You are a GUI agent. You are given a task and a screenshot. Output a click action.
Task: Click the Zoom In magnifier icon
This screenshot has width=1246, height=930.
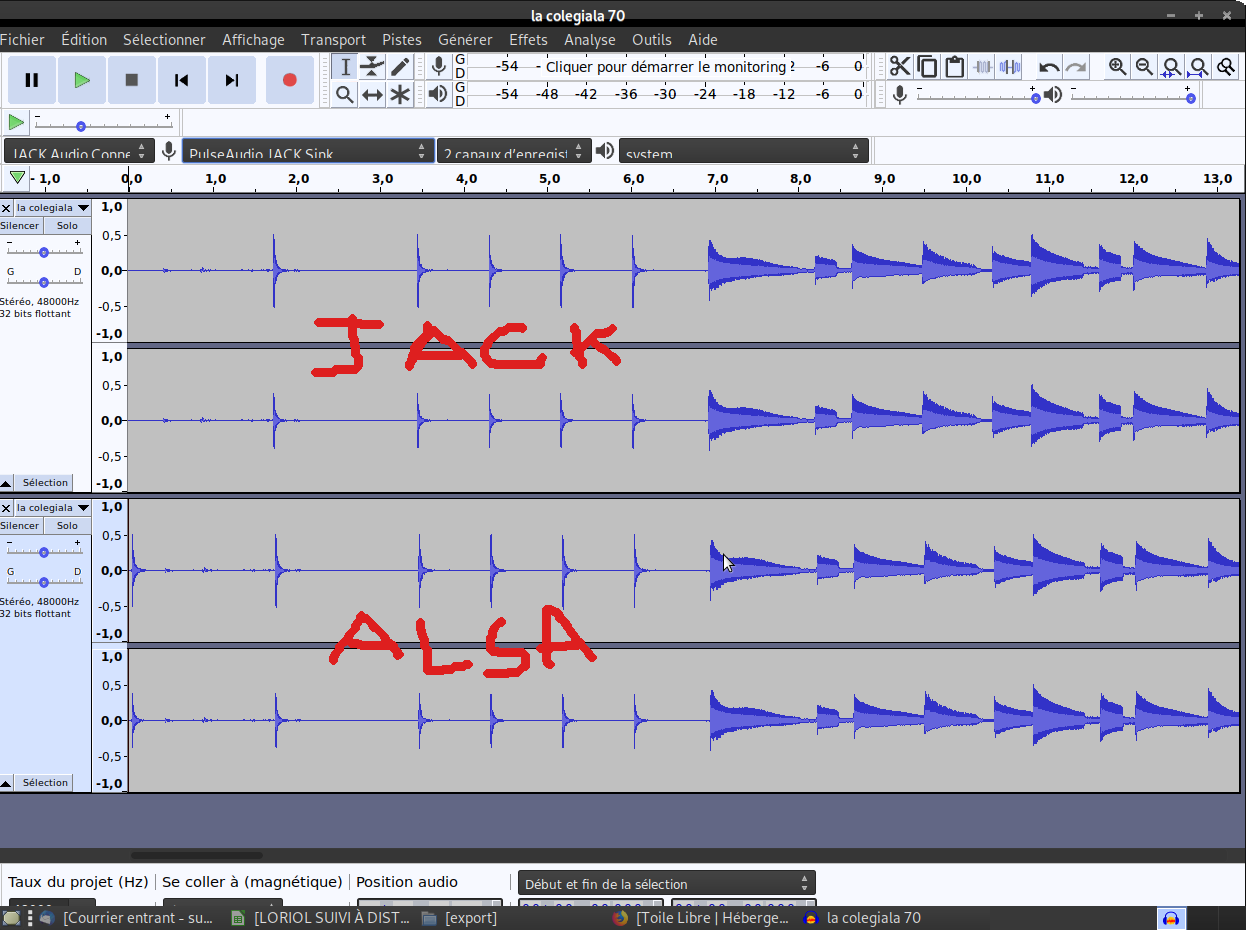1117,67
